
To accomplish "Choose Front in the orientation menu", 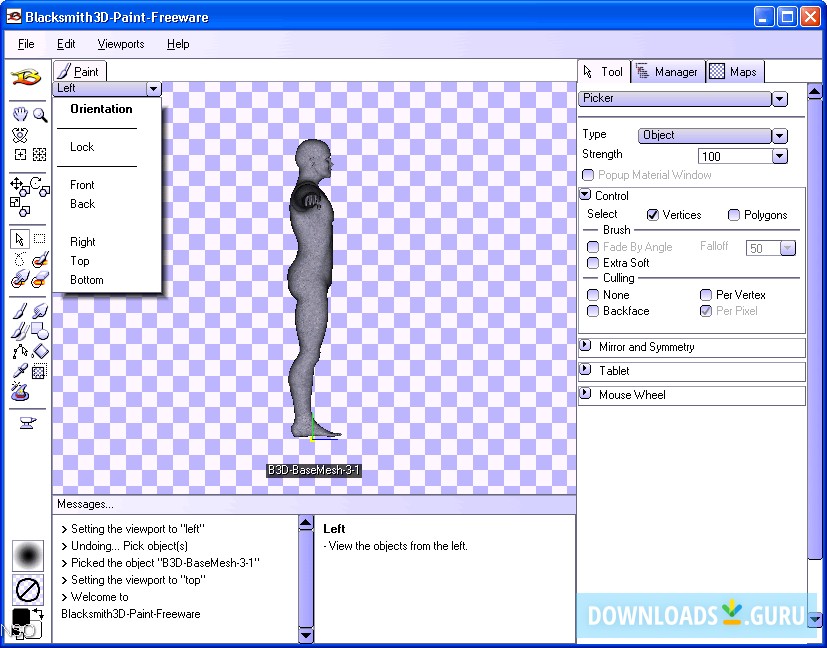I will pos(82,185).
